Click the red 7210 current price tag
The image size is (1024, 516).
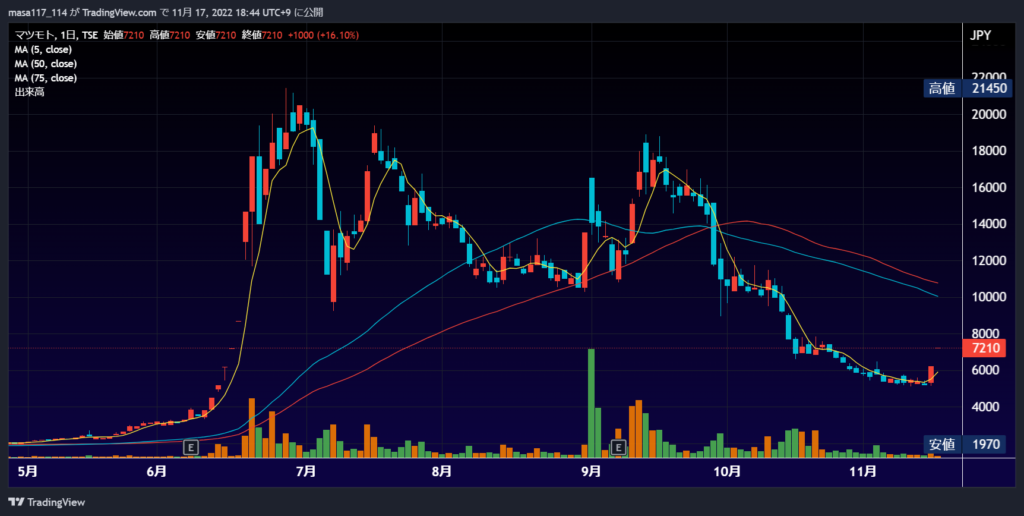985,348
